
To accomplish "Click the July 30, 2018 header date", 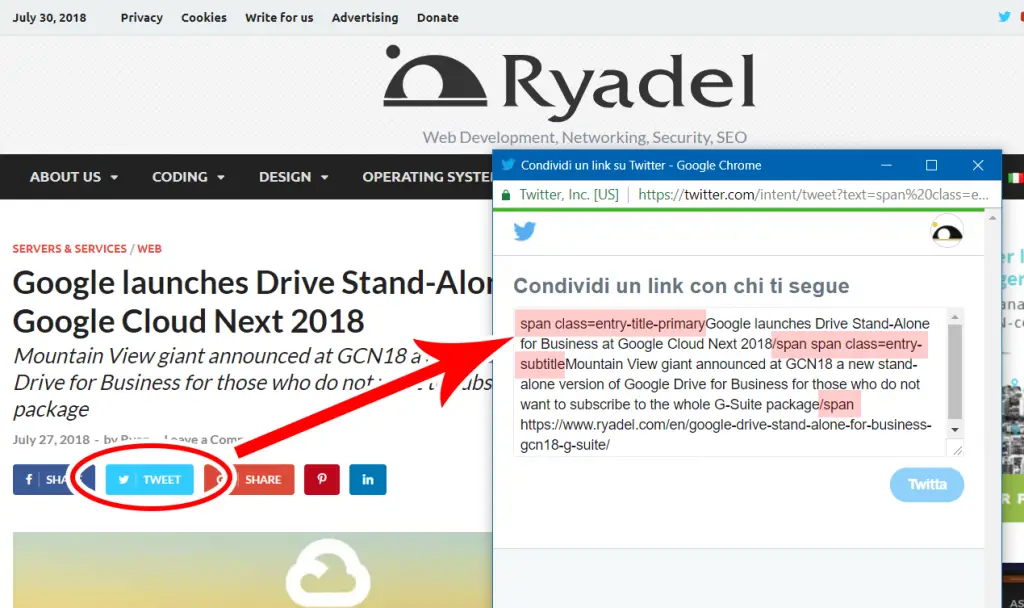I will (x=49, y=18).
